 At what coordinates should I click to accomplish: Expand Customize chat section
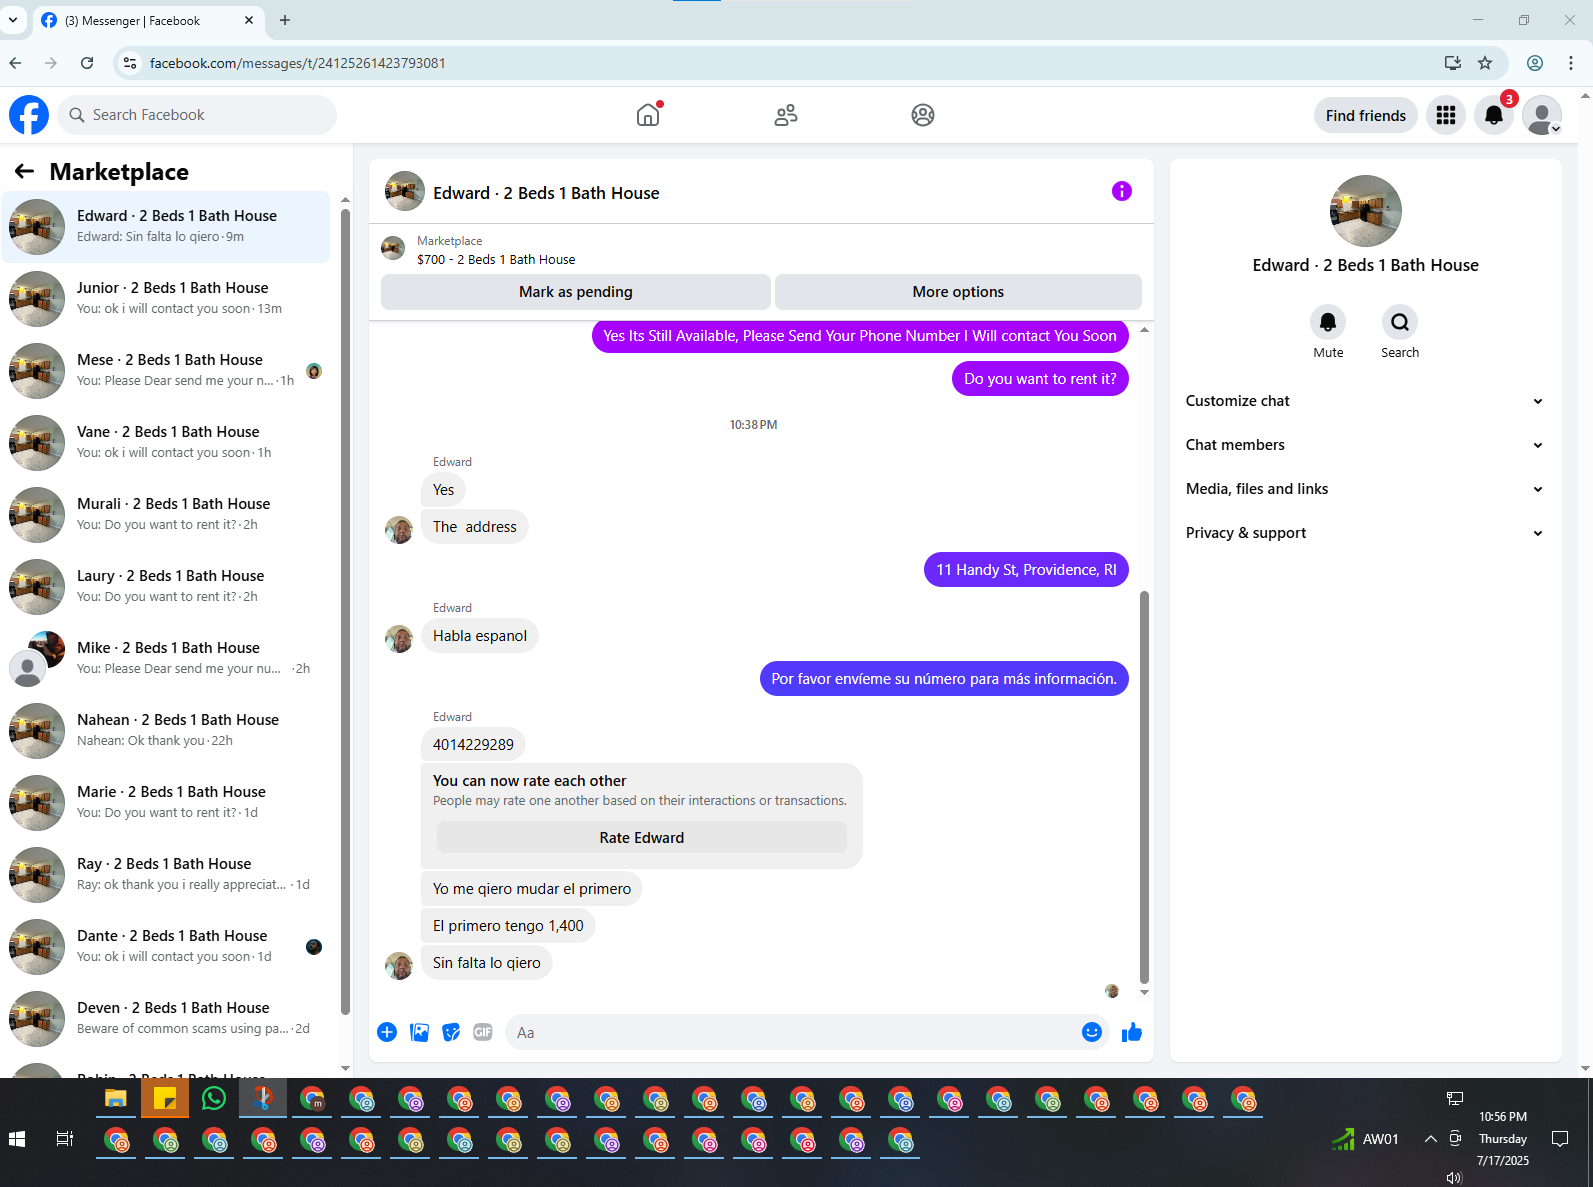pyautogui.click(x=1365, y=401)
